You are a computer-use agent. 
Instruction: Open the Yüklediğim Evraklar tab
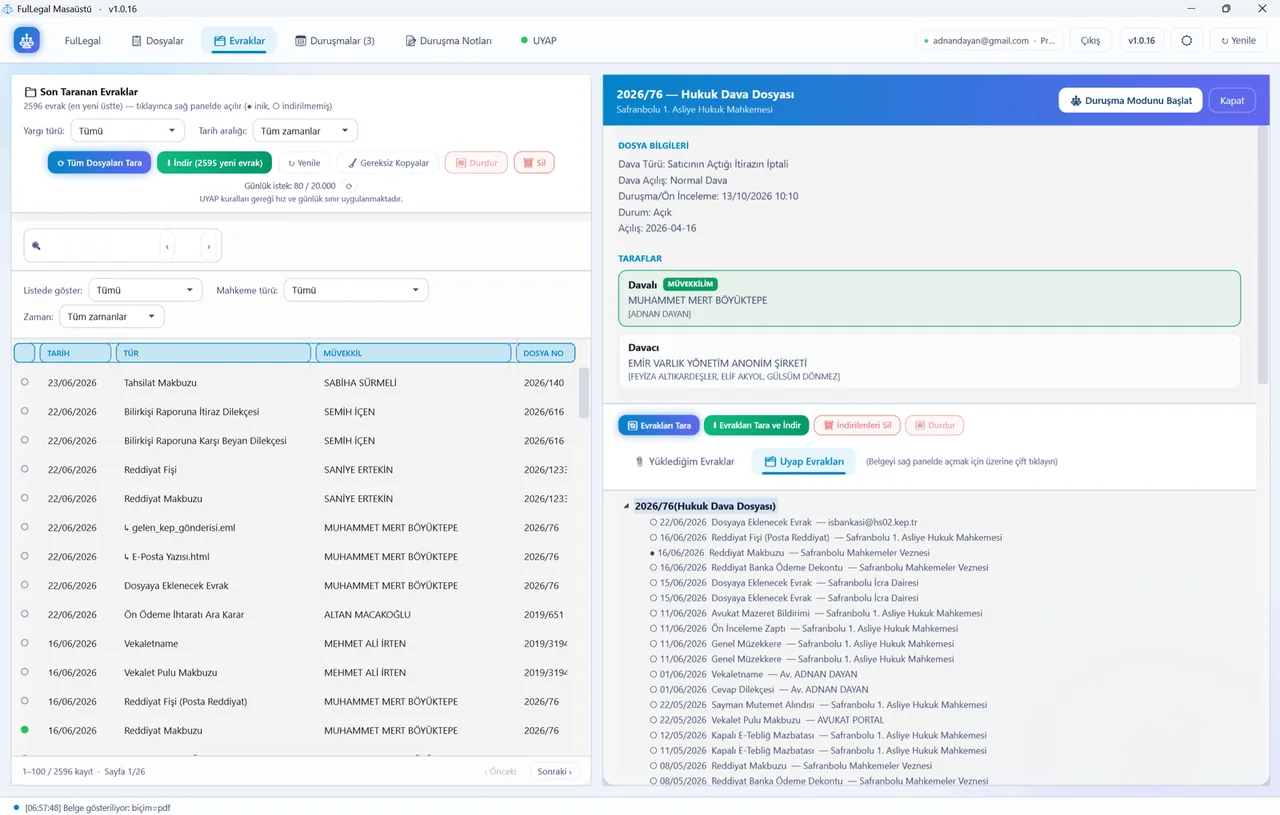coord(685,462)
